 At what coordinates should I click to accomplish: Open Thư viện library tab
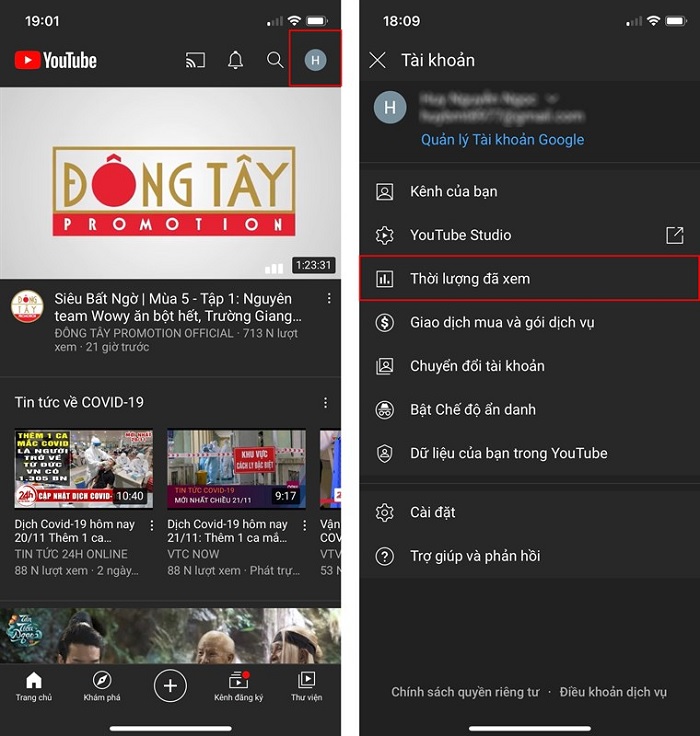pos(307,686)
